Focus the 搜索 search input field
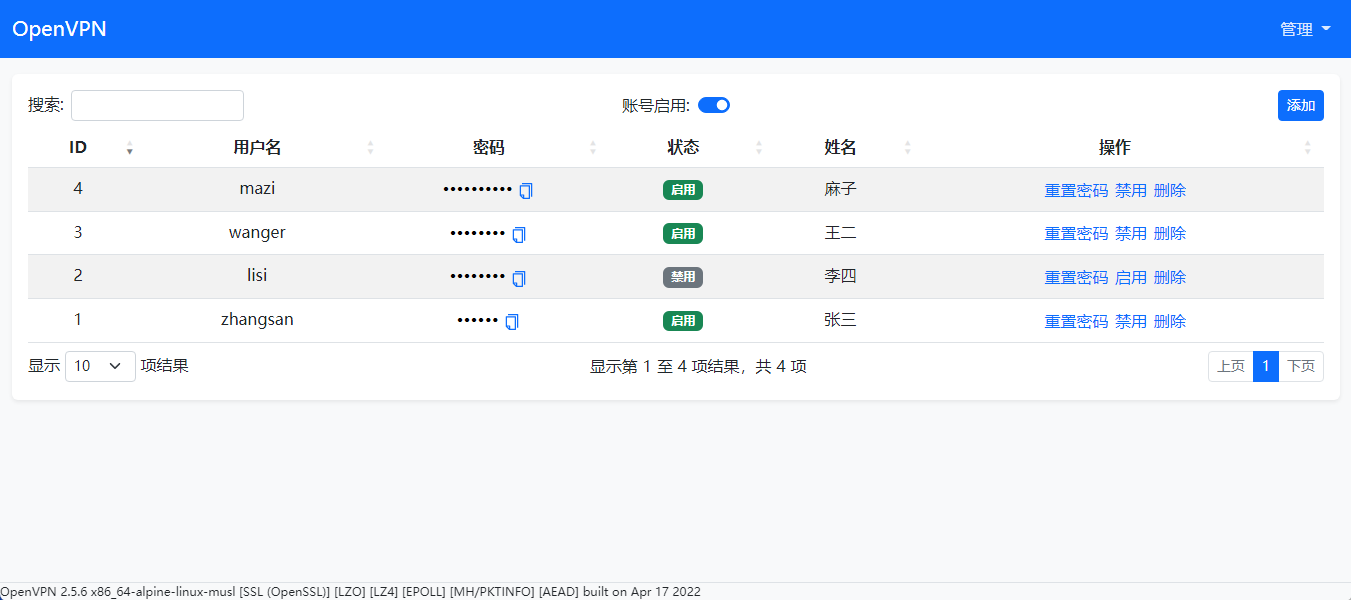 pos(157,105)
